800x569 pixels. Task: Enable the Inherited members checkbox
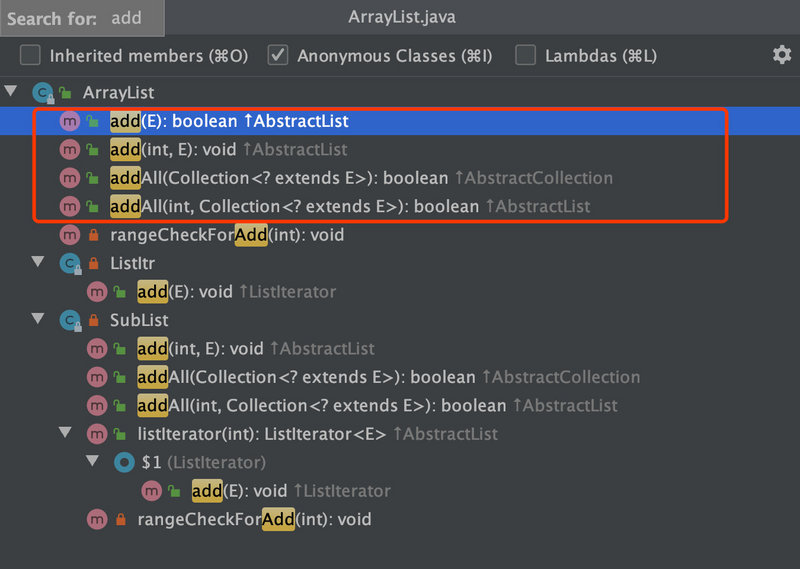coord(31,56)
